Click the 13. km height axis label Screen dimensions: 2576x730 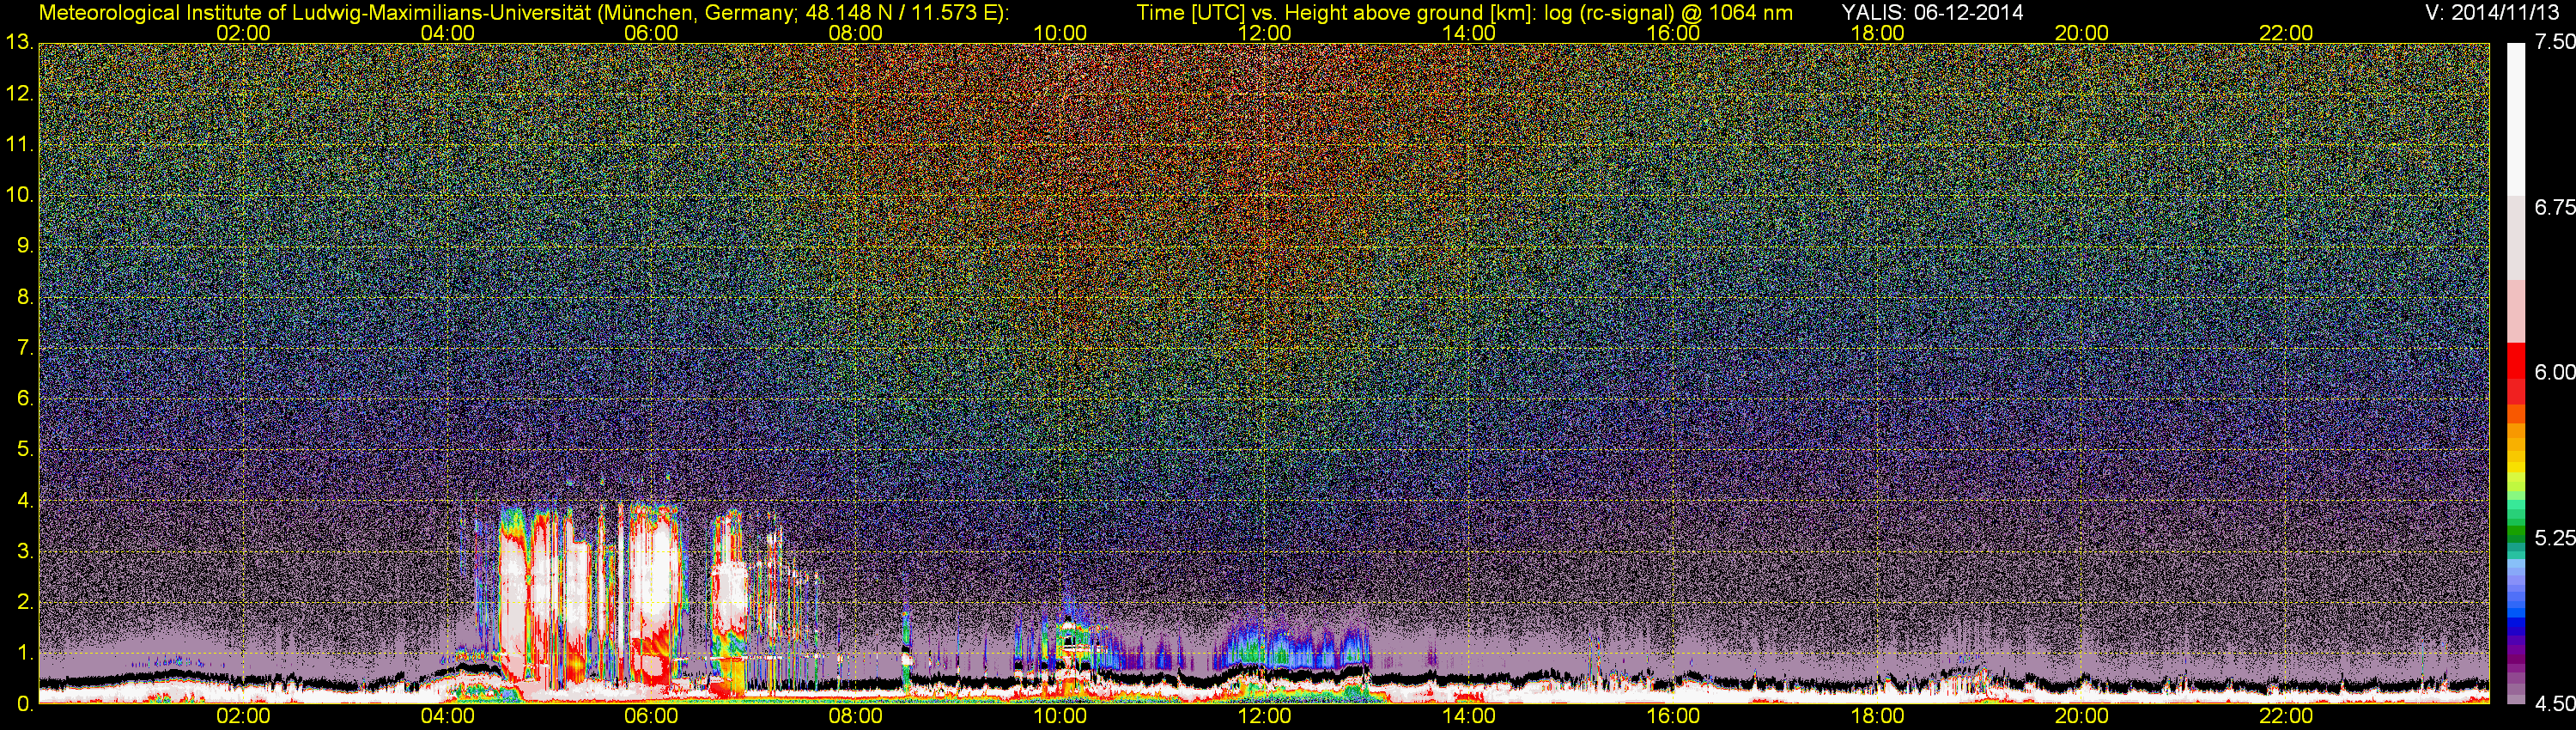tap(19, 42)
